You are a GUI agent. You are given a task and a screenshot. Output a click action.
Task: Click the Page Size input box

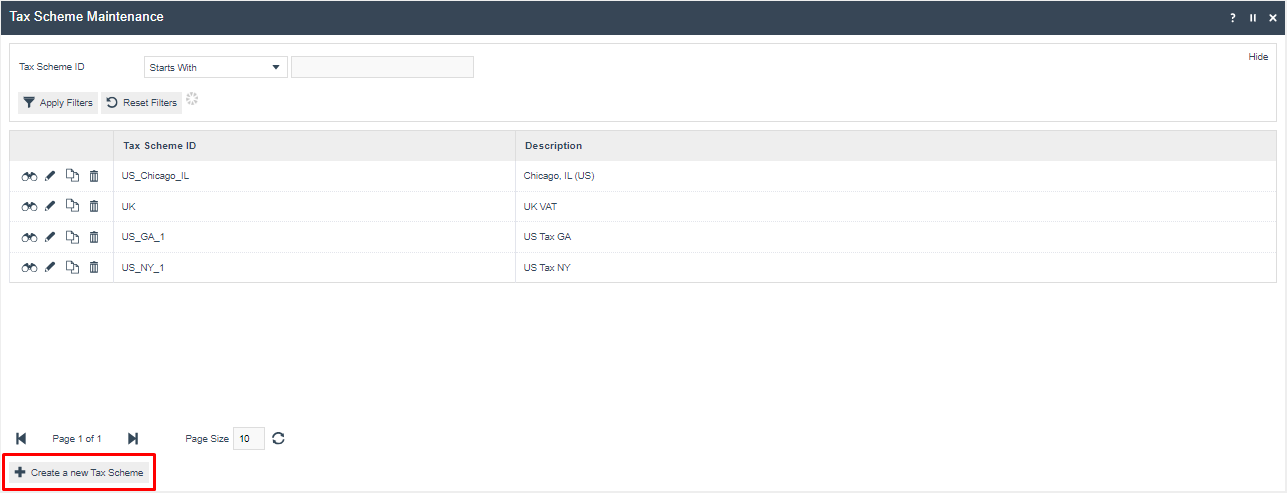click(x=249, y=439)
